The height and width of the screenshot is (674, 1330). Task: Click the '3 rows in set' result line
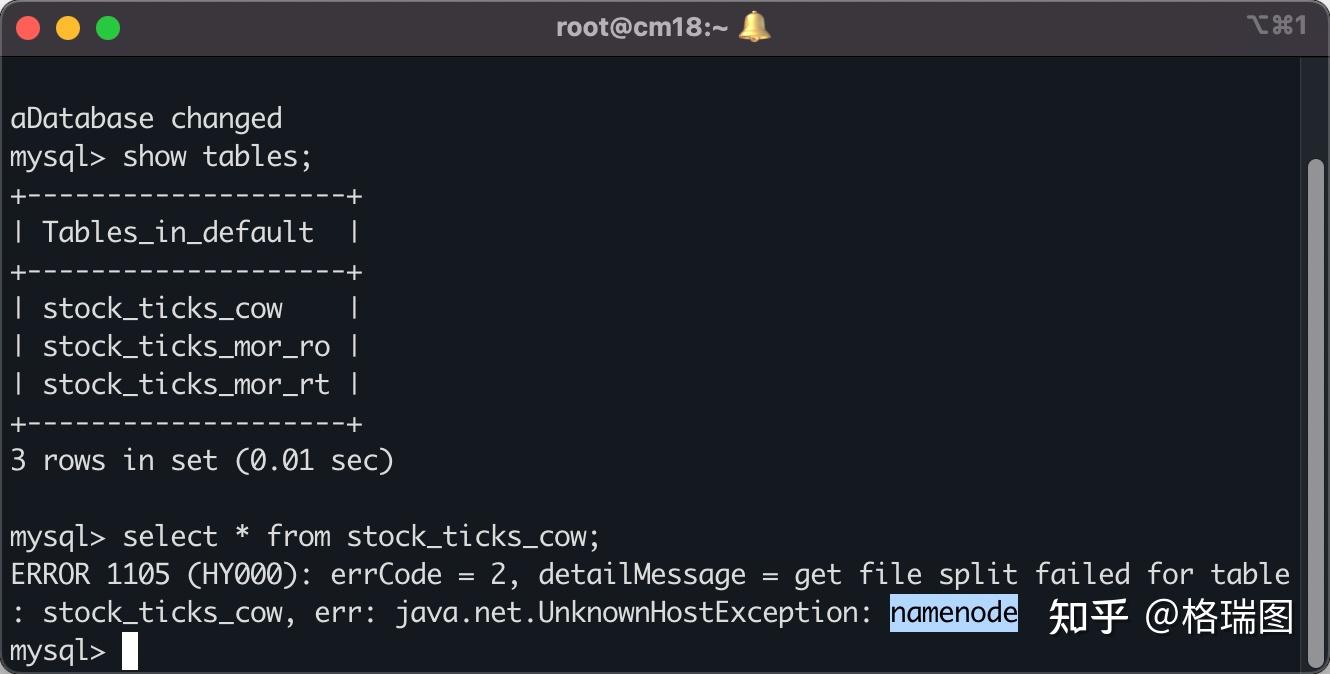click(202, 461)
